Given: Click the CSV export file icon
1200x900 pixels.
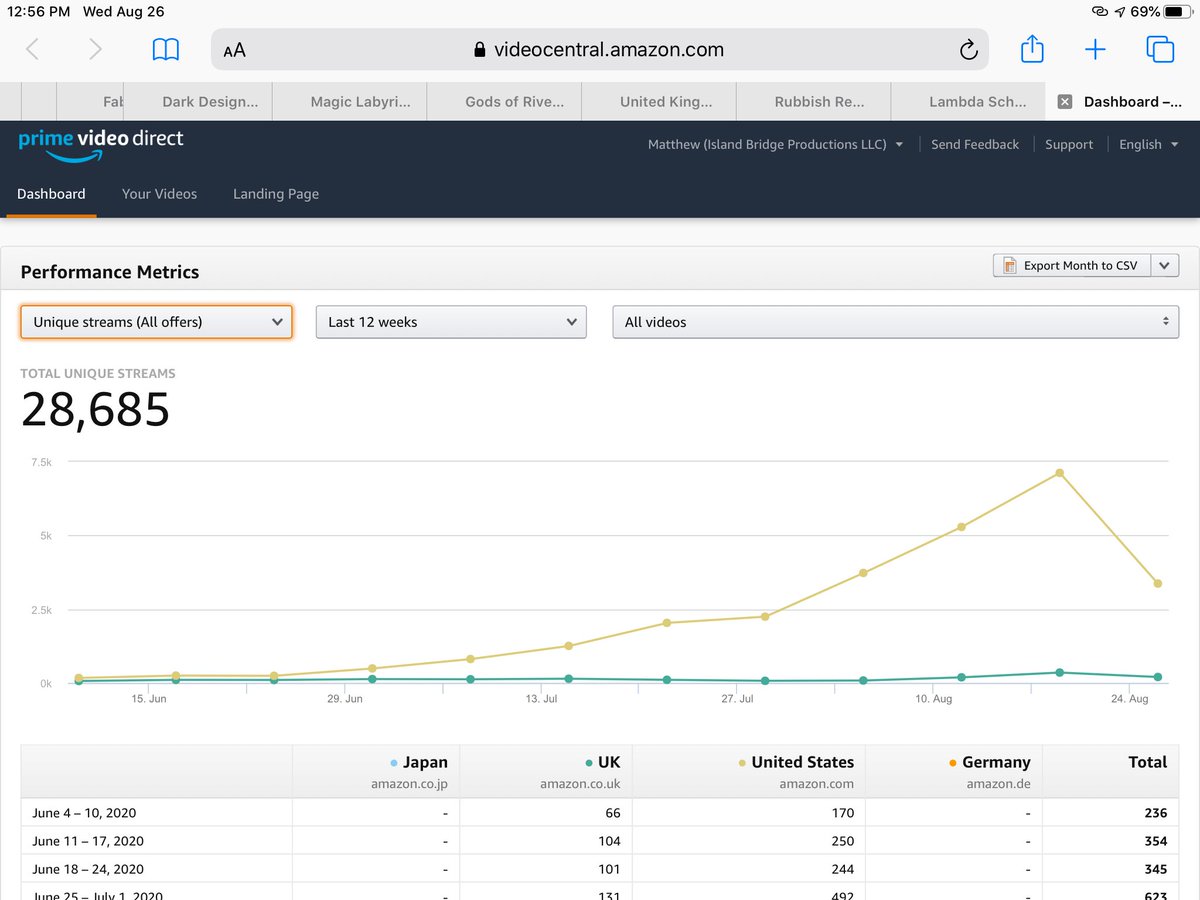Looking at the screenshot, I should tap(1009, 265).
